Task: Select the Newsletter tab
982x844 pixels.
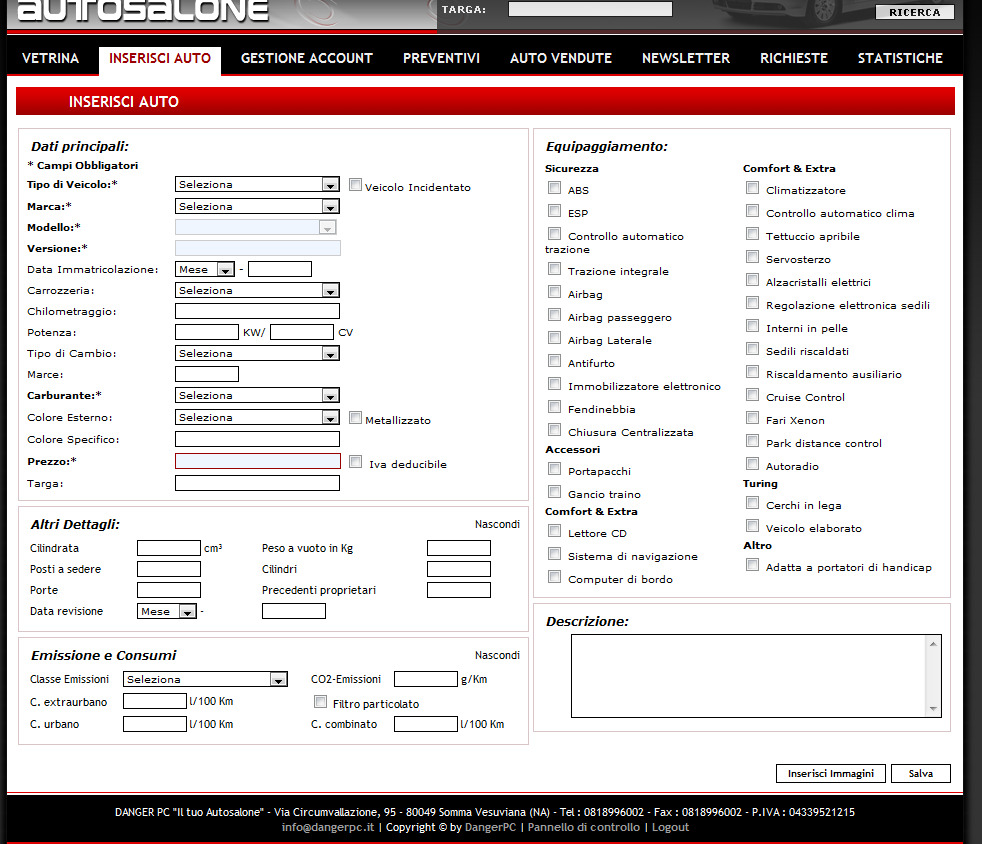Action: (x=686, y=58)
